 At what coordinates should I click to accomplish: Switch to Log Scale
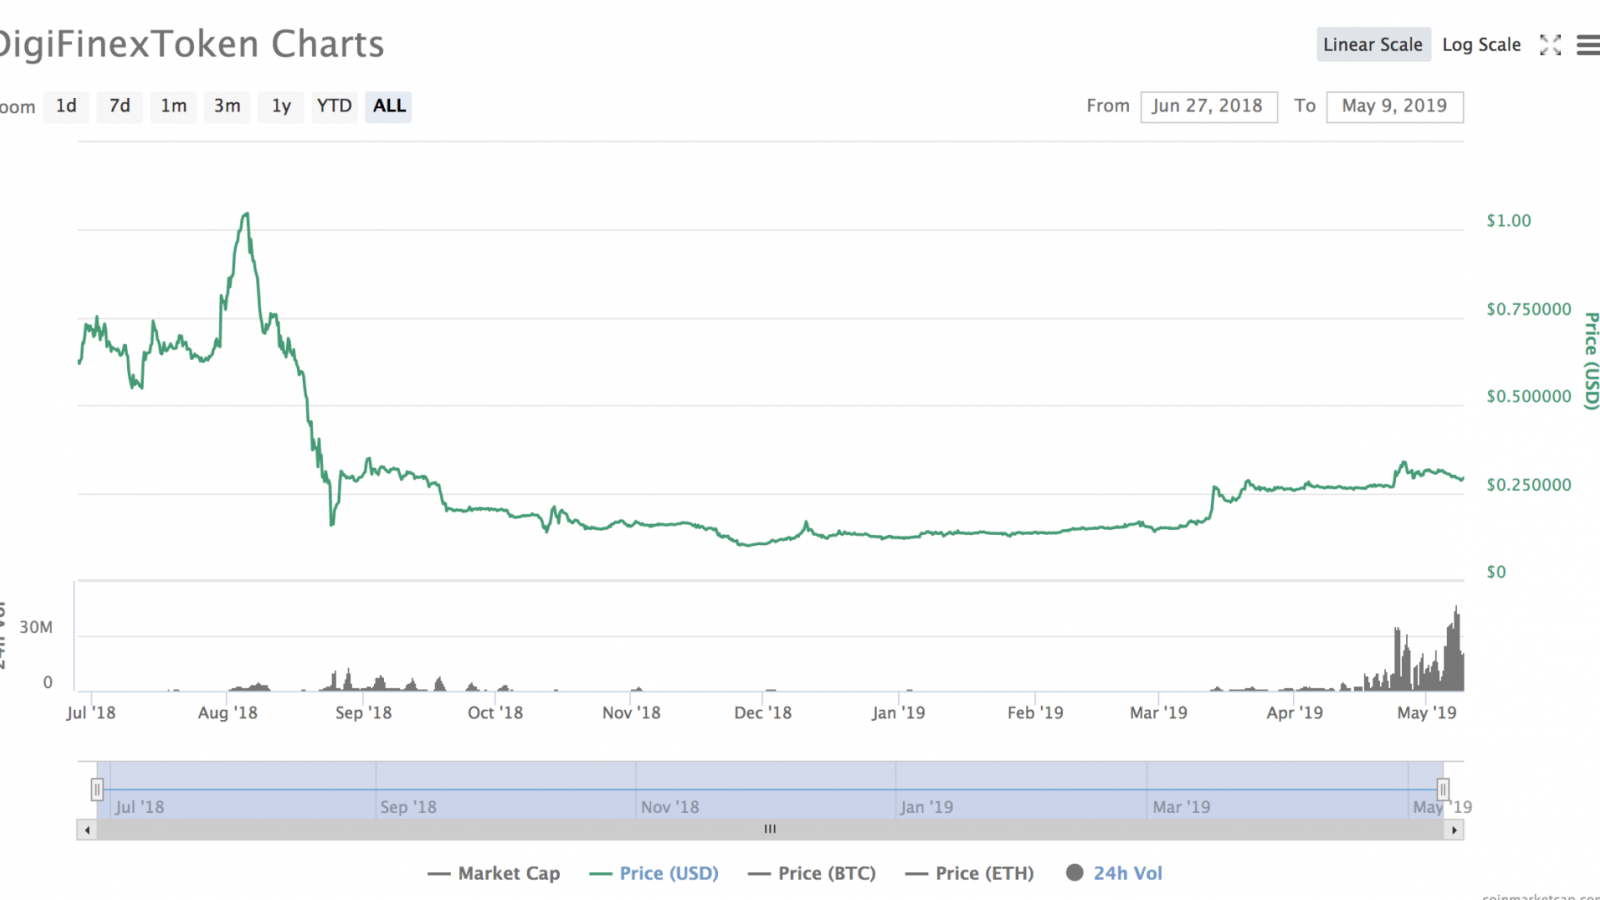pyautogui.click(x=1481, y=45)
